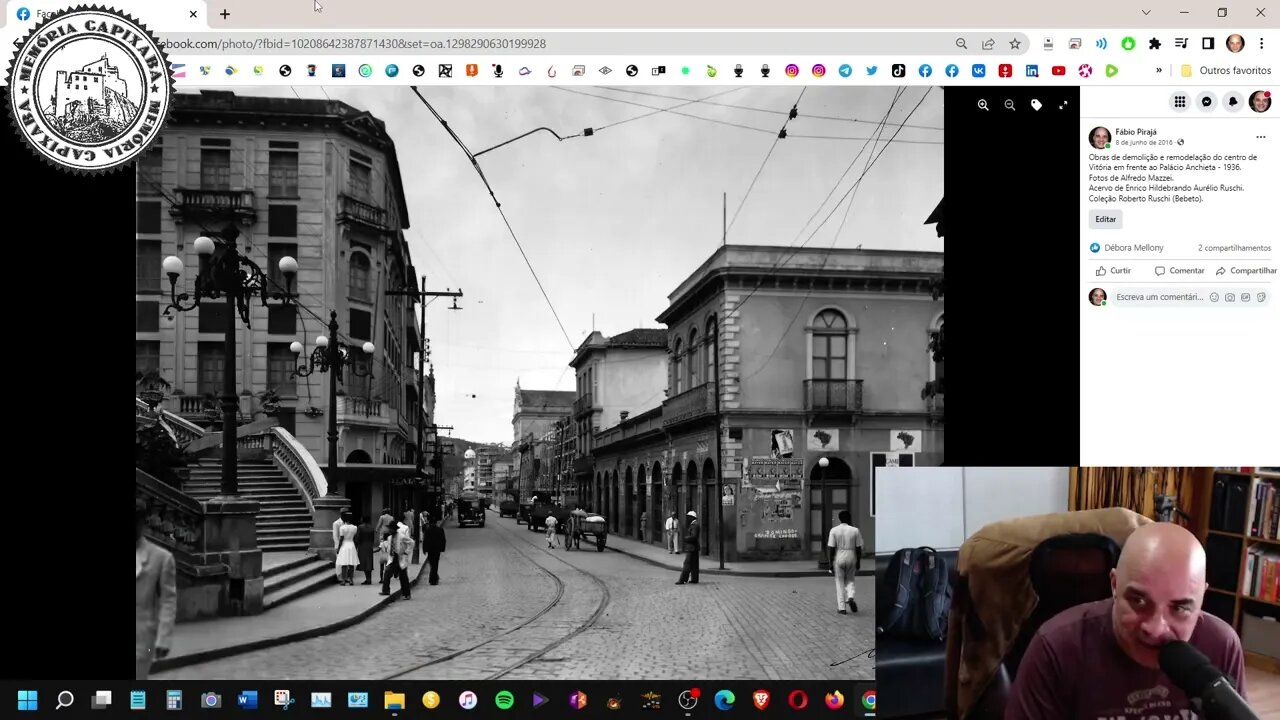Viewport: 1280px width, 720px height.
Task: Enter fullscreen photo view
Action: [x=1063, y=105]
